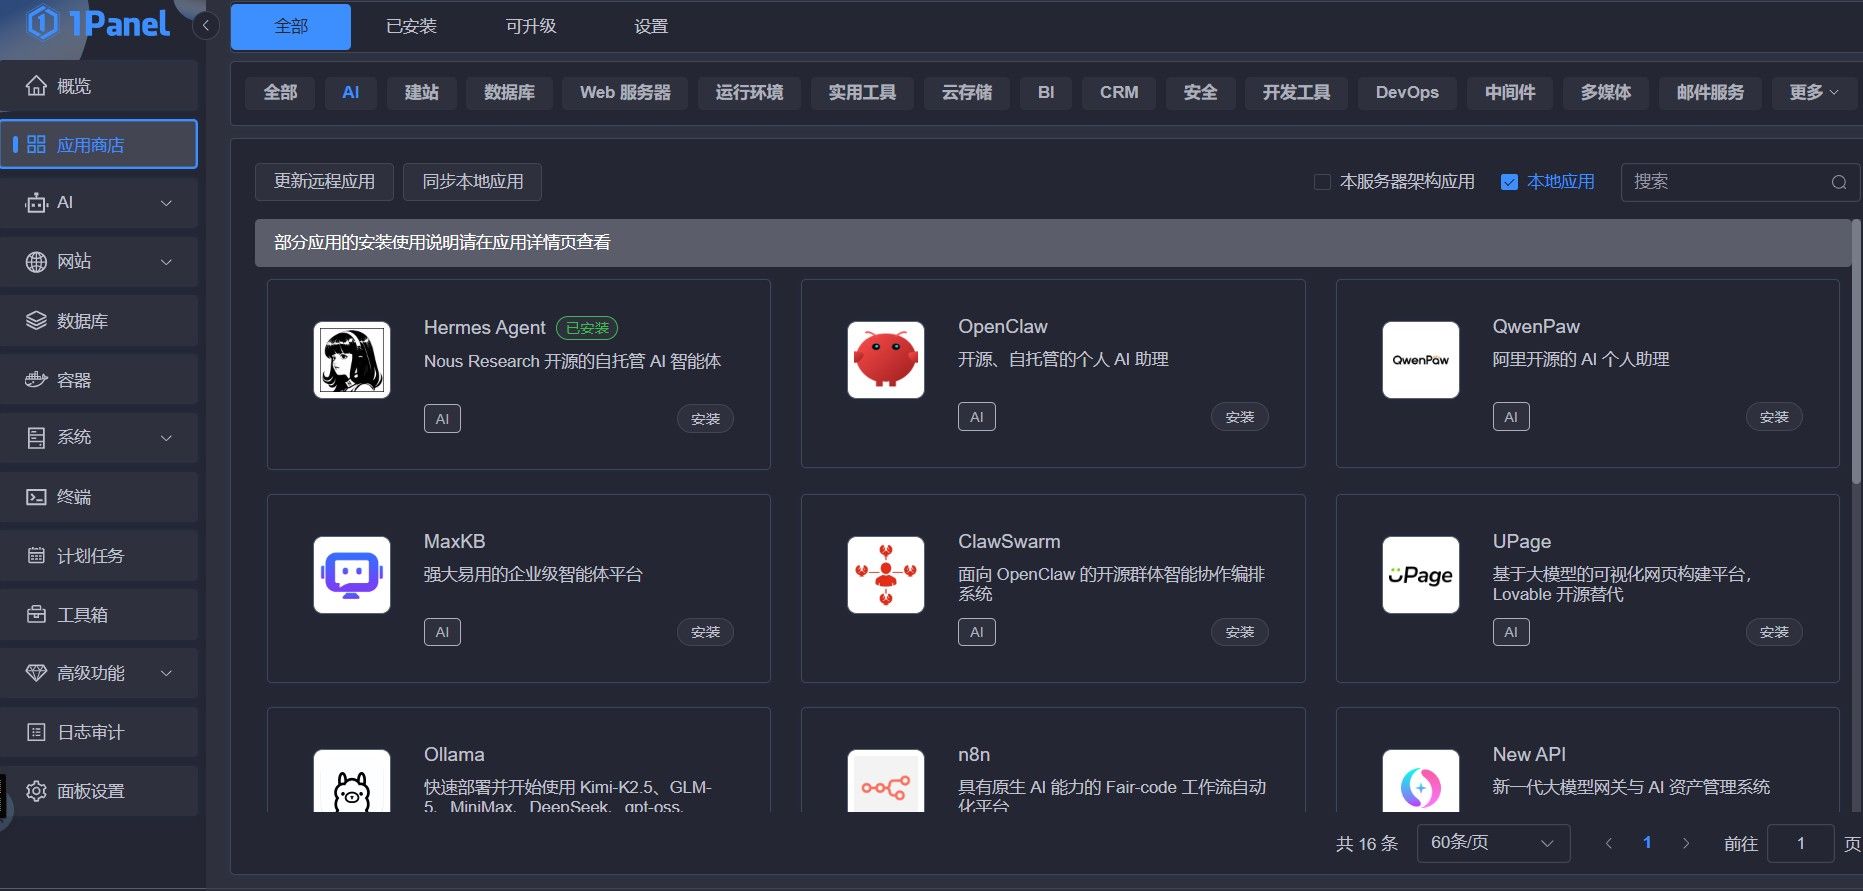Screen dimensions: 1863x891
Task: Install Hermes Agent with 安装 button
Action: (705, 419)
